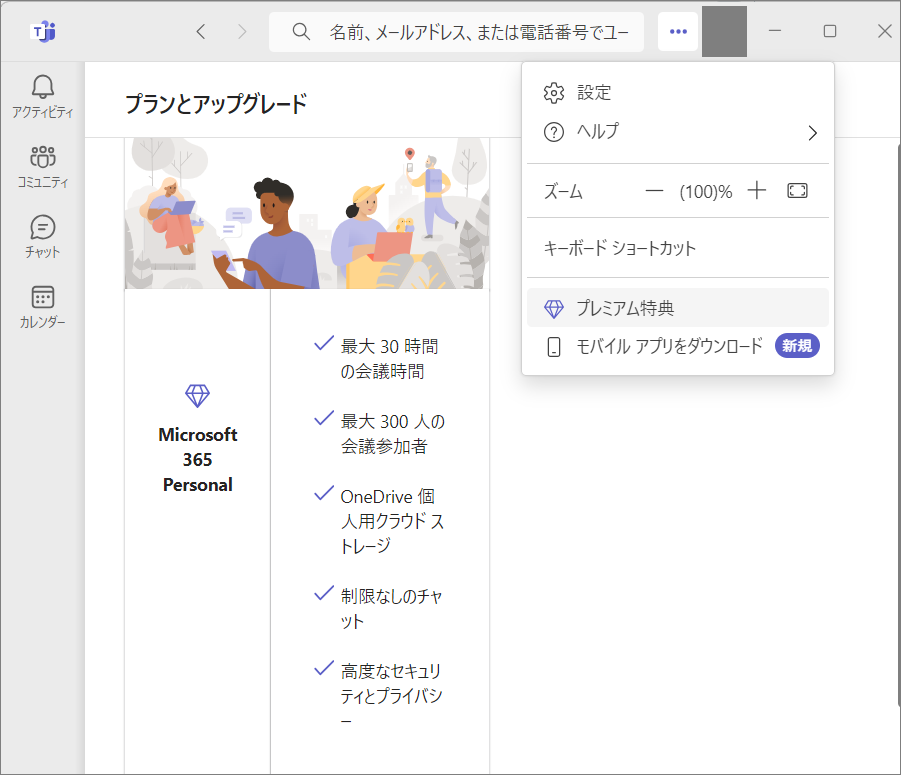Click the gray profile avatar picture
Viewport: 901px width, 775px height.
tap(724, 32)
